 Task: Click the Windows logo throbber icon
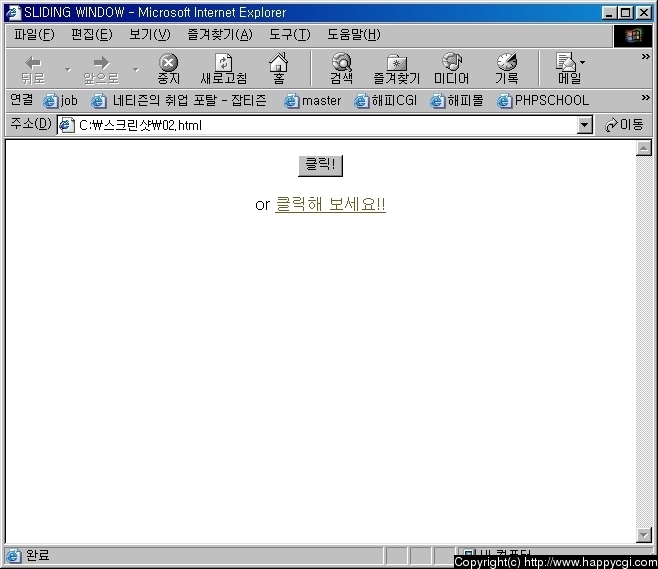(x=633, y=36)
